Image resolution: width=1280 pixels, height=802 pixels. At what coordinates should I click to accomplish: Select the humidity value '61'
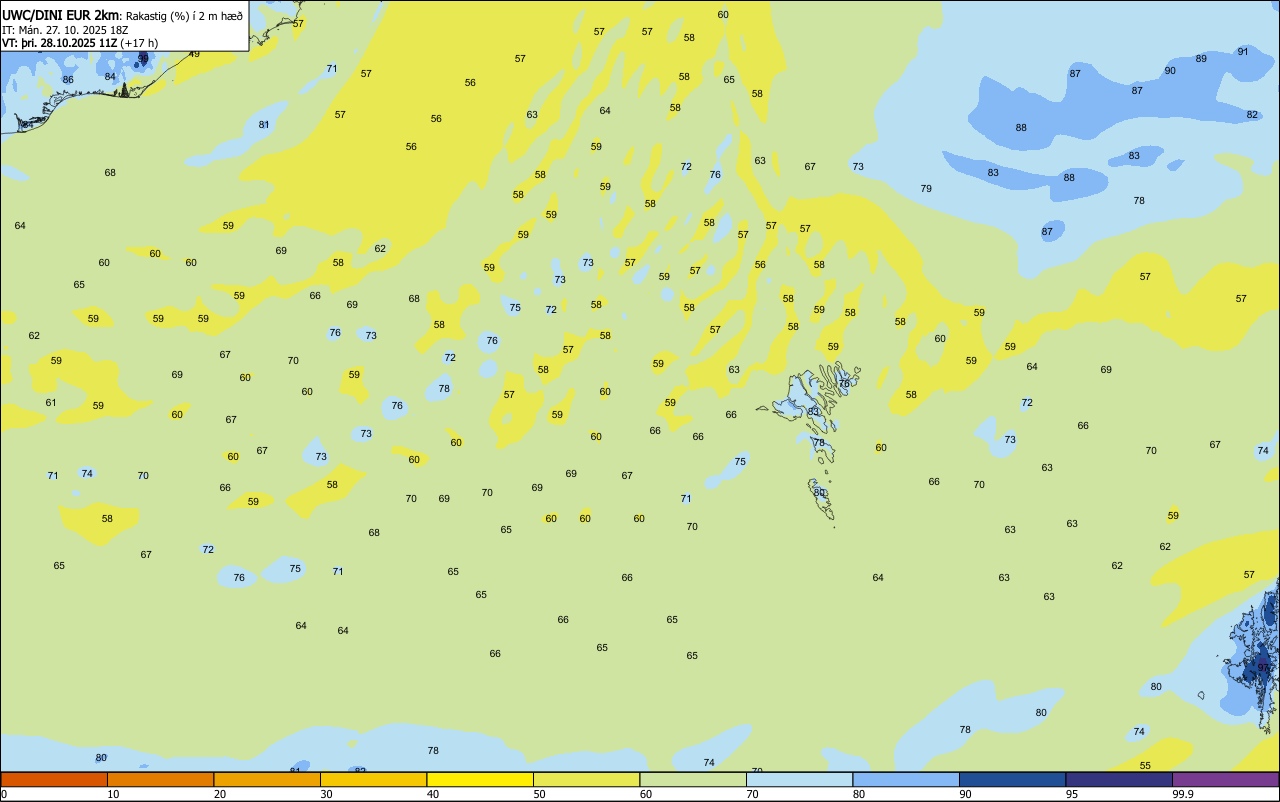[x=51, y=402]
